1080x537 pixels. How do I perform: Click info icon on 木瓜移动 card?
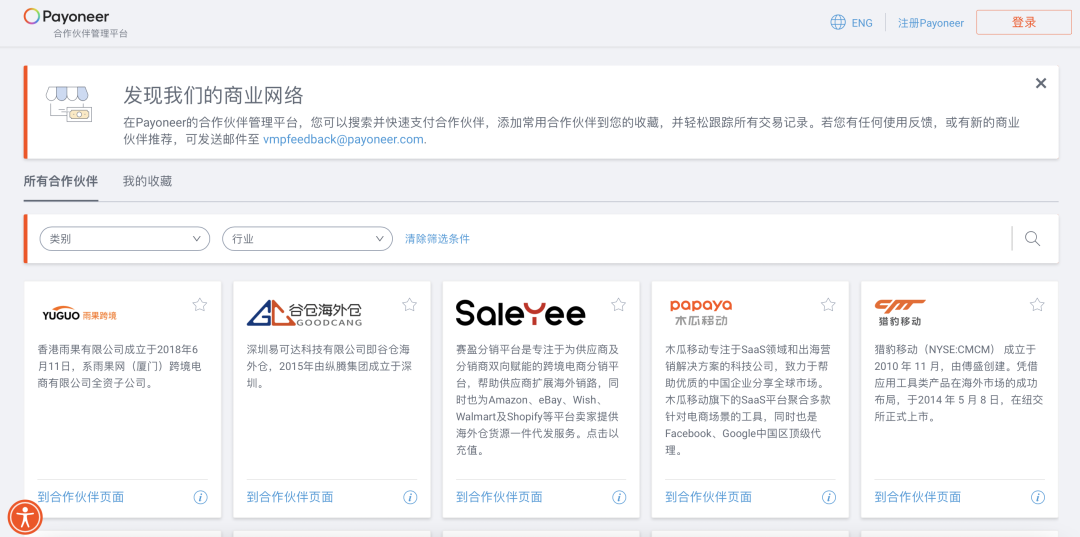[x=829, y=497]
